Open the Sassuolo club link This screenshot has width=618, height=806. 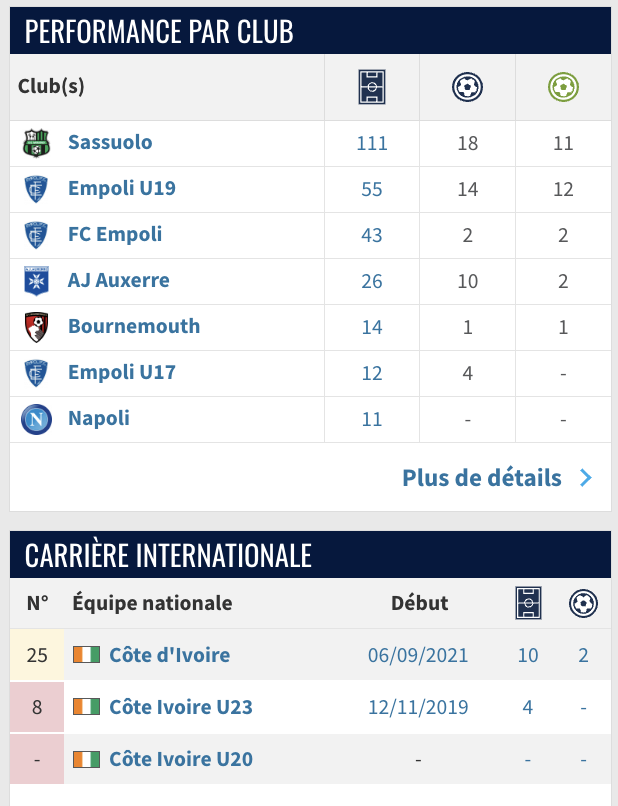(x=110, y=142)
